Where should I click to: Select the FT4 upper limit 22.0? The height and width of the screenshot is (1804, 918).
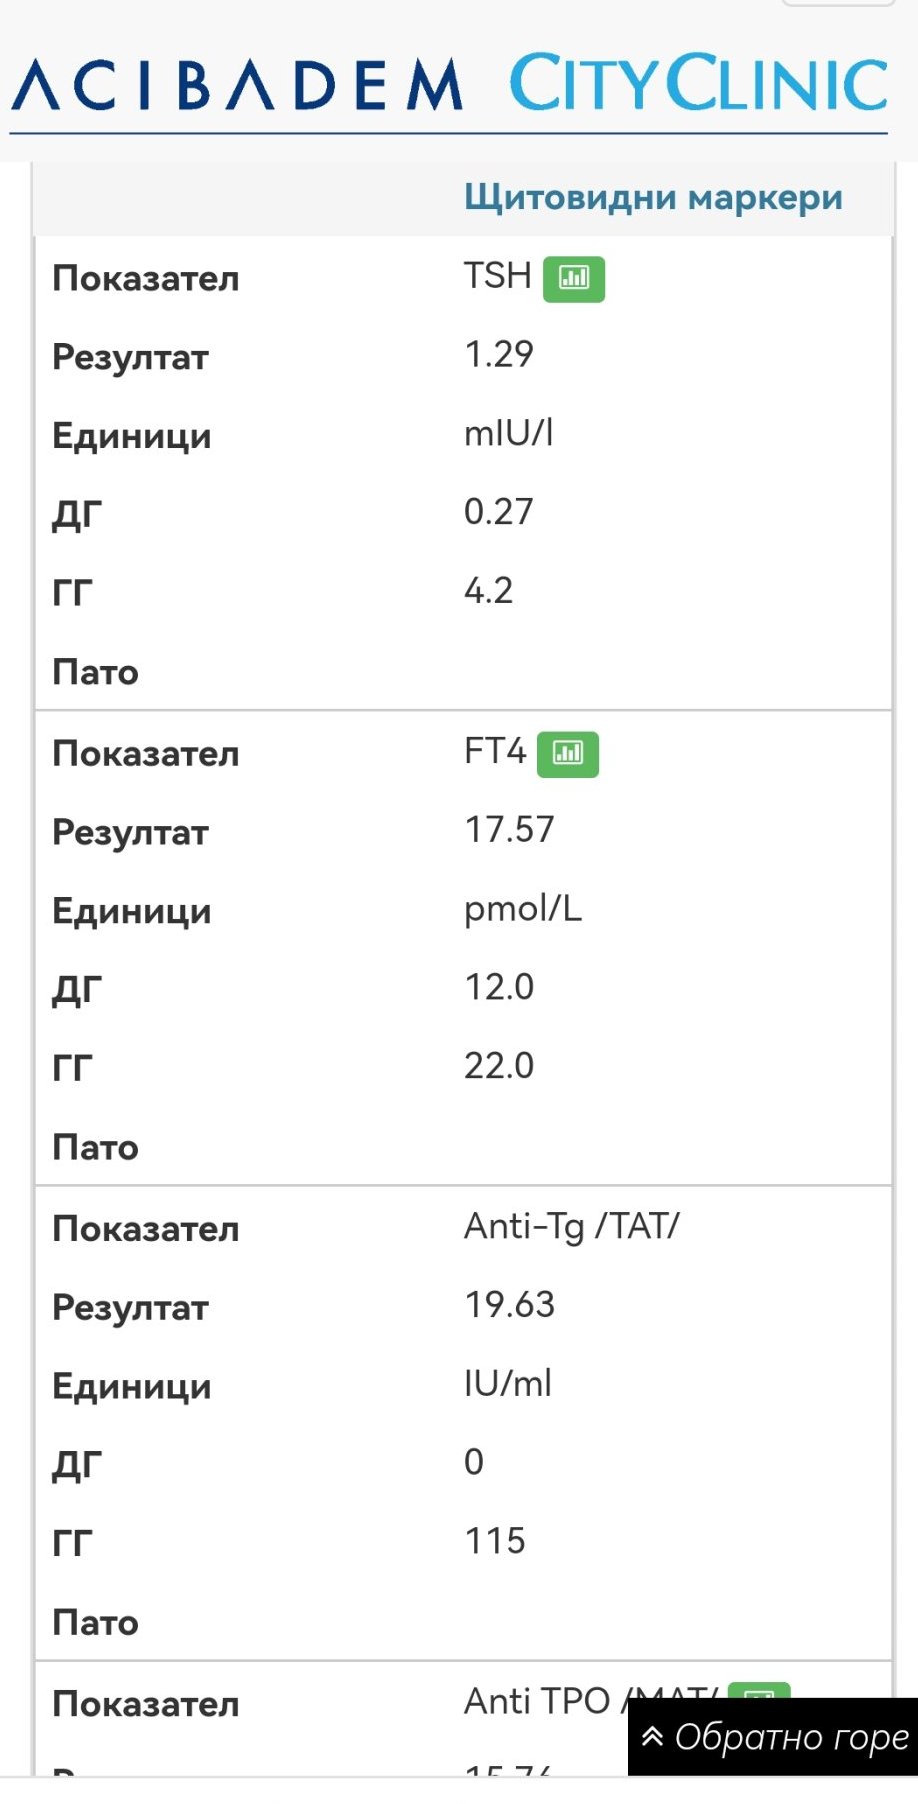499,1066
